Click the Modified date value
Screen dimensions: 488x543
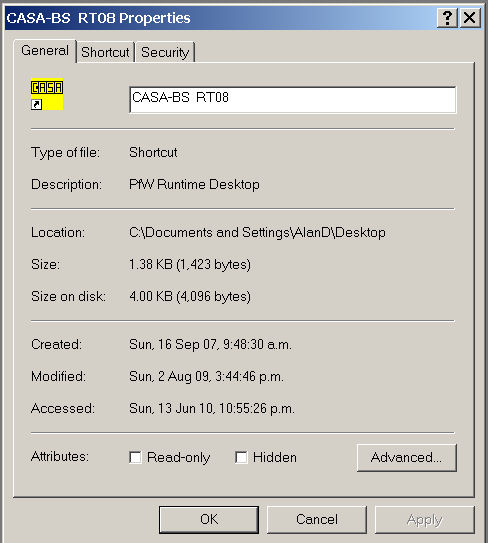coord(206,376)
